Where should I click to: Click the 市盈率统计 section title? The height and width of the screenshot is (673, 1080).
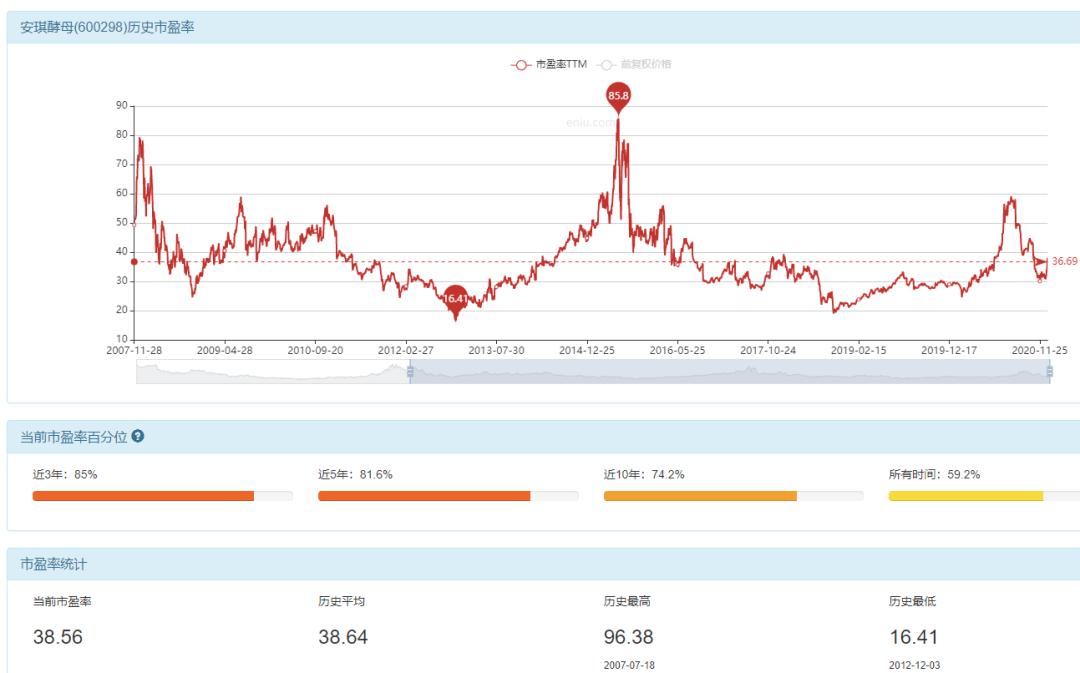click(x=54, y=564)
